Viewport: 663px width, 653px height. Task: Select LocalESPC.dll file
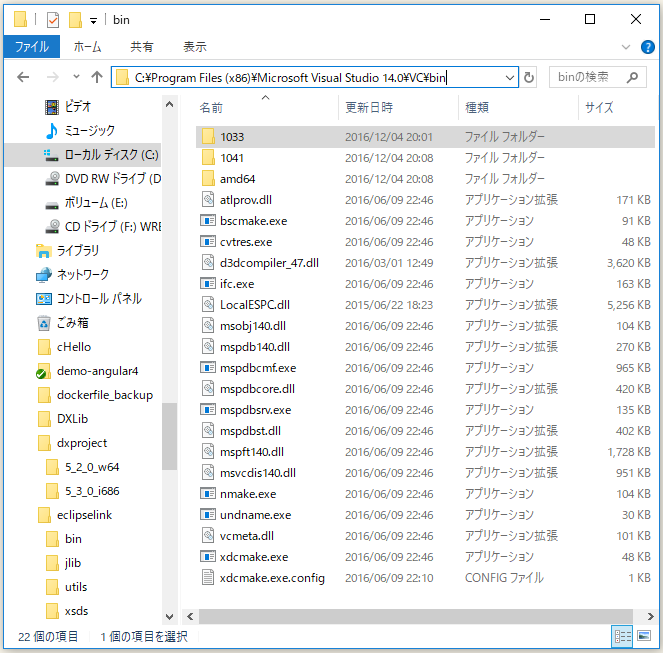coord(425,305)
